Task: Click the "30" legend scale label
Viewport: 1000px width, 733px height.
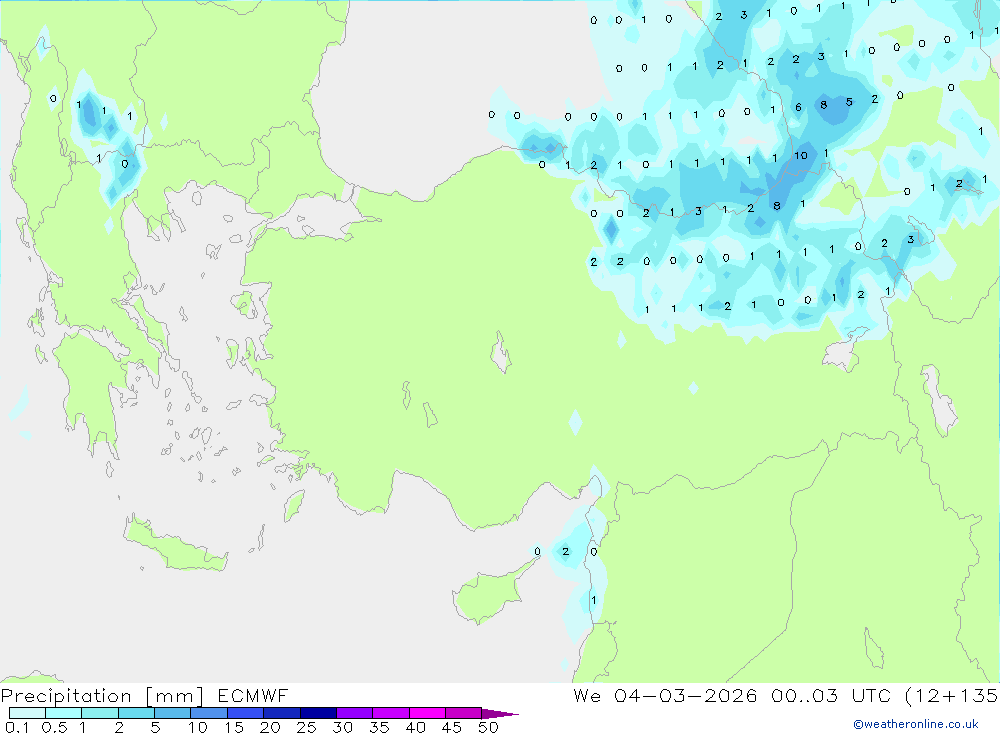Action: pyautogui.click(x=342, y=727)
